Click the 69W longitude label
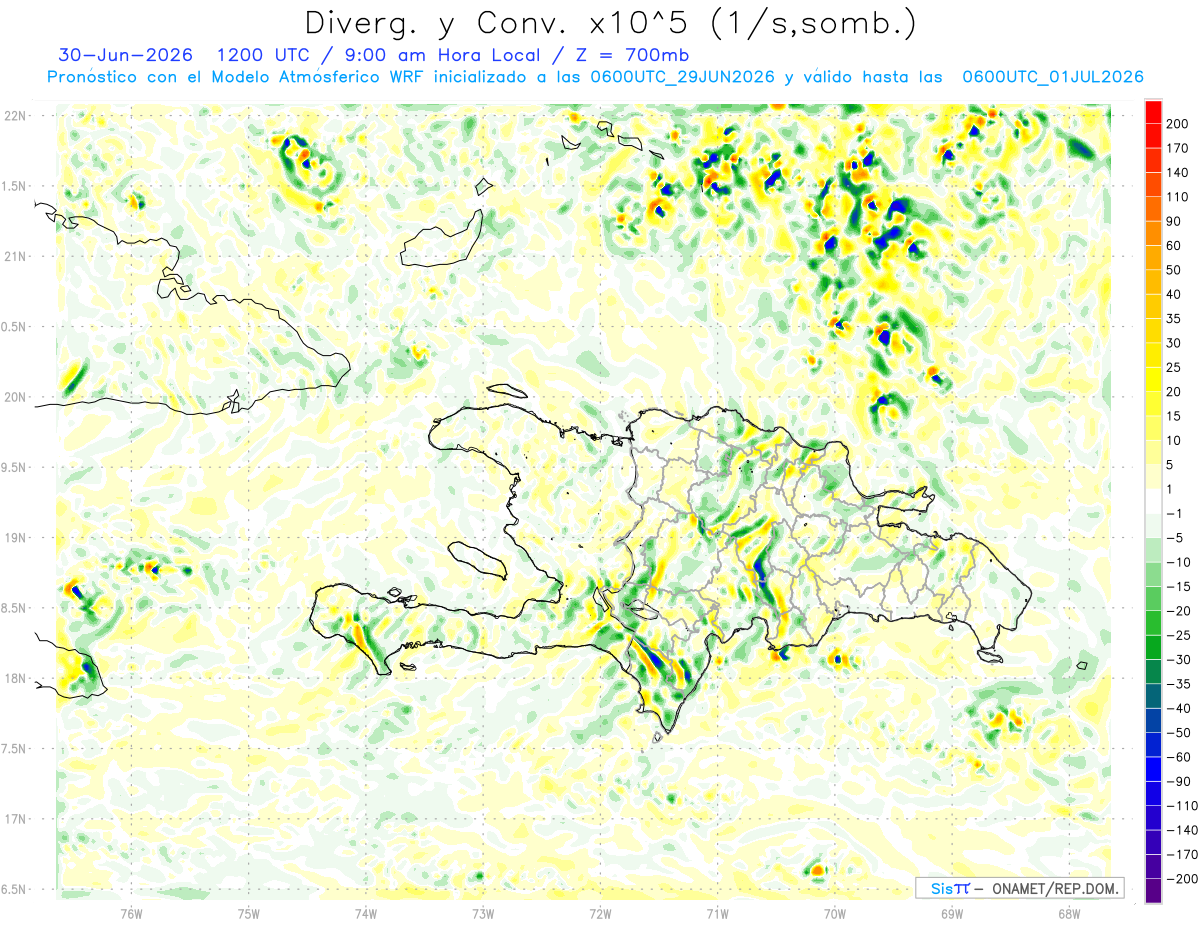This screenshot has width=1200, height=927. [x=952, y=913]
